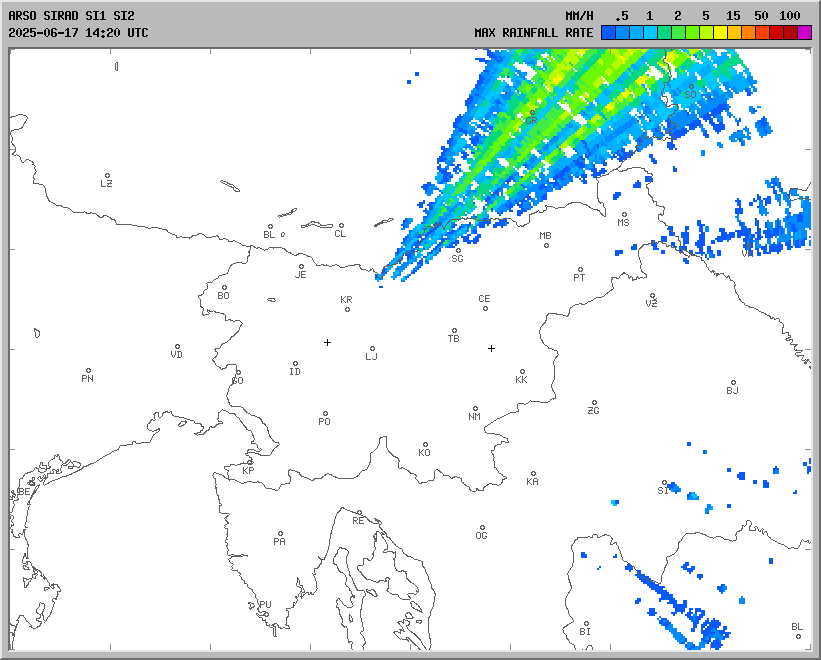The height and width of the screenshot is (660, 821).
Task: Click the KP city marker near the coast
Action: 250,462
